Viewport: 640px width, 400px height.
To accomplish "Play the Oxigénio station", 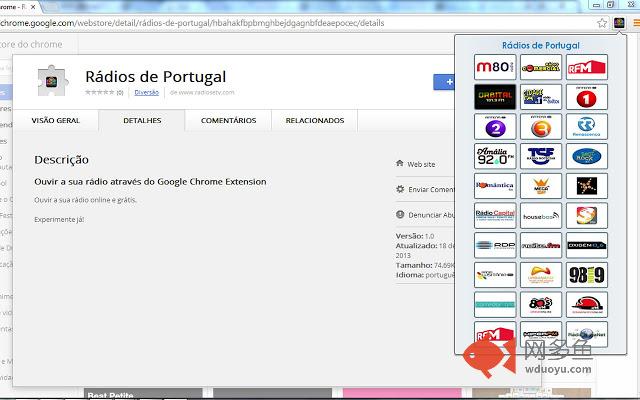I will click(587, 245).
